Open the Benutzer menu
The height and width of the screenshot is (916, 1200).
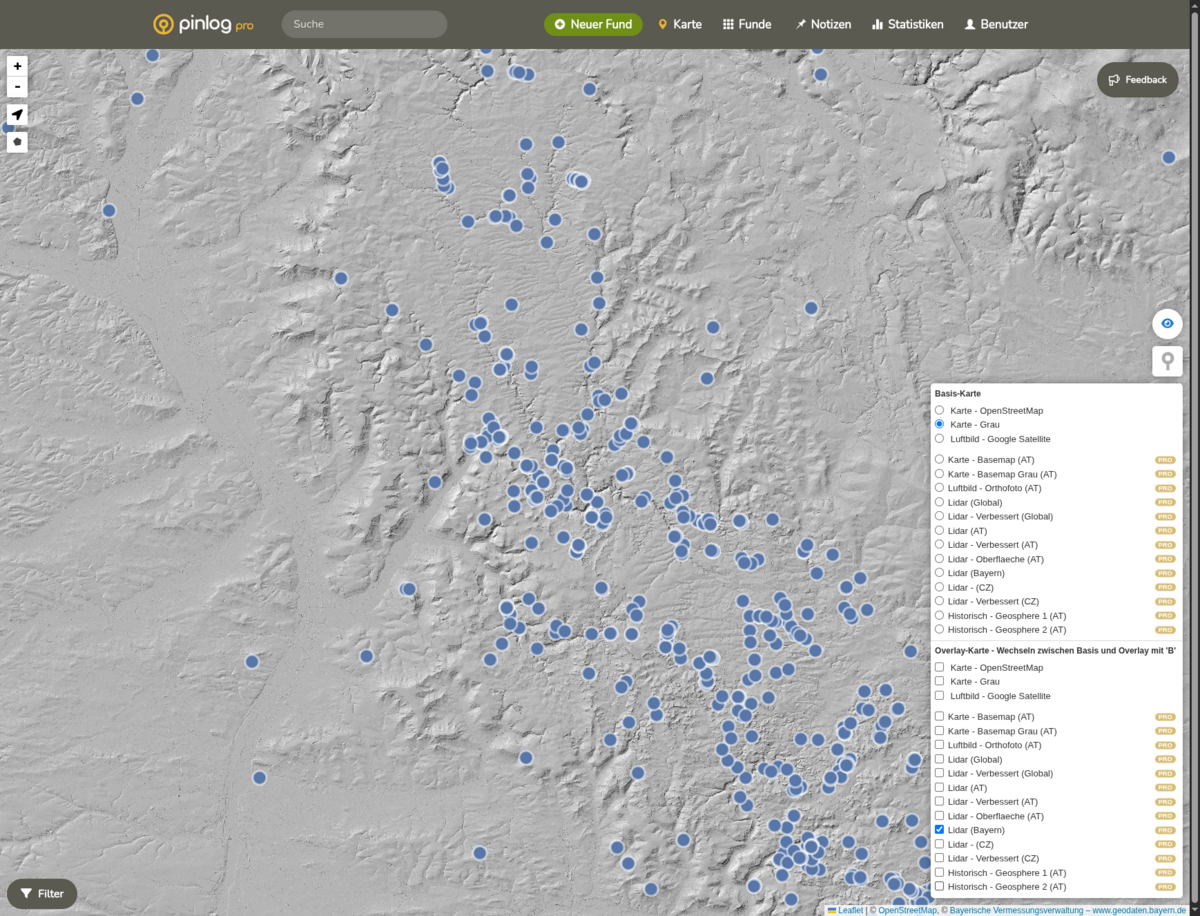(x=995, y=24)
